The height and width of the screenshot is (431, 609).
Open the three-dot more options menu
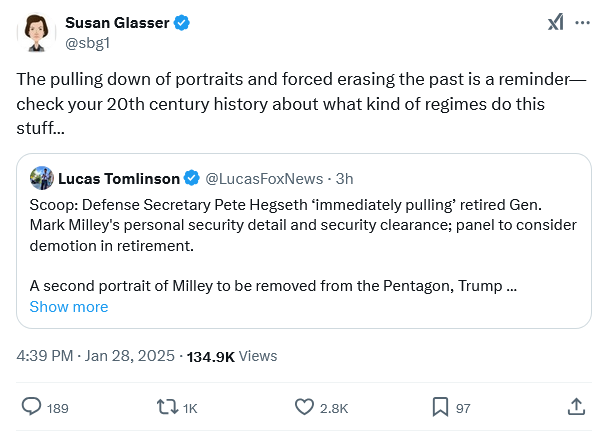coord(583,23)
